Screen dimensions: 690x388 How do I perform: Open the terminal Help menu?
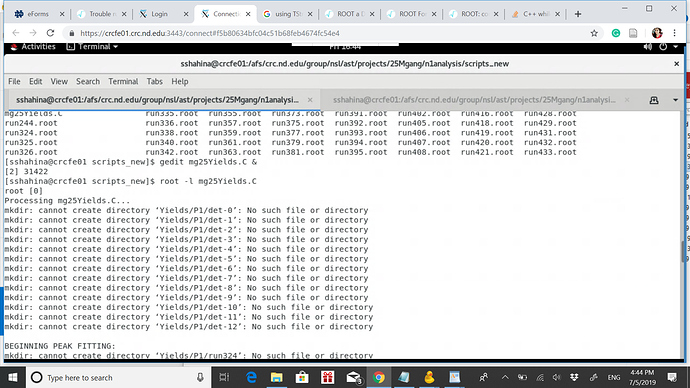pos(180,81)
